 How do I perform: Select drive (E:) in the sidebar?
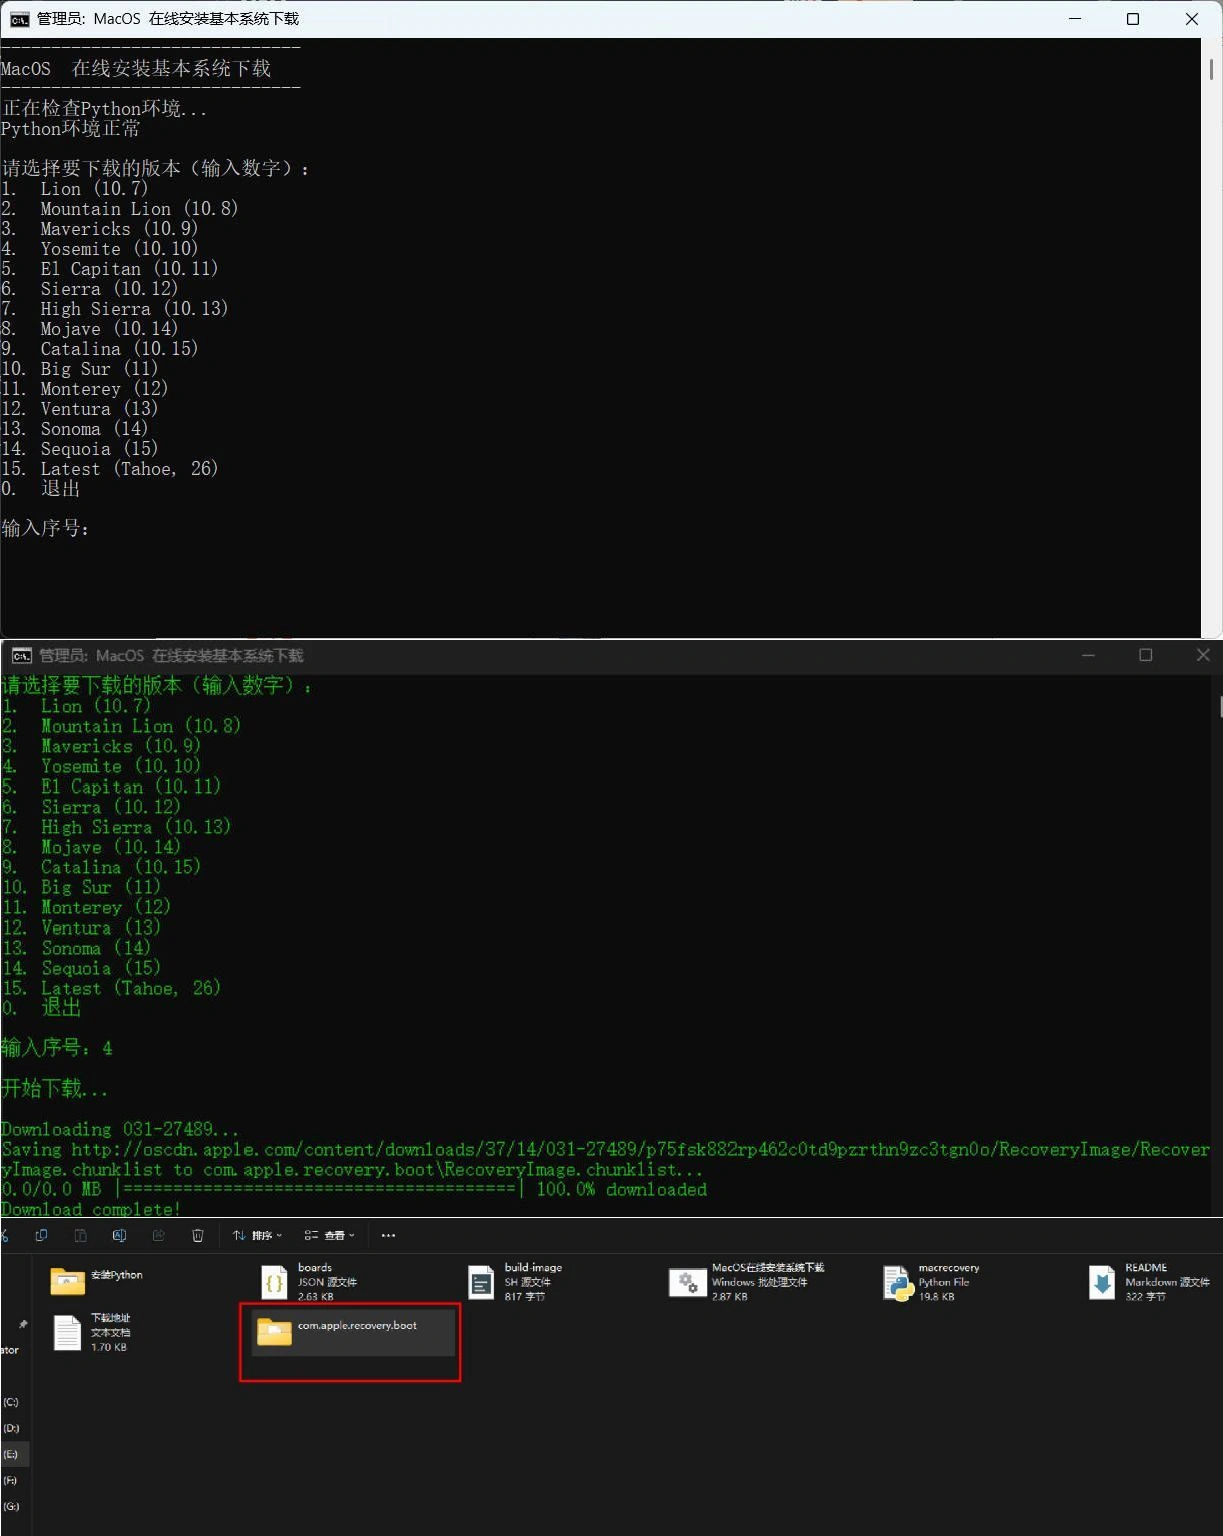click(11, 1454)
